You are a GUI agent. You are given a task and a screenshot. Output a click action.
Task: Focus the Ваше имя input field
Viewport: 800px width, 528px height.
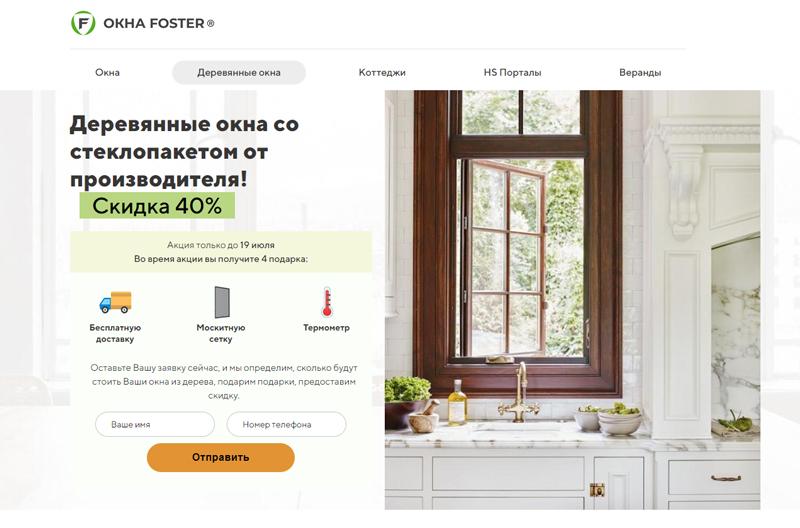click(x=155, y=424)
